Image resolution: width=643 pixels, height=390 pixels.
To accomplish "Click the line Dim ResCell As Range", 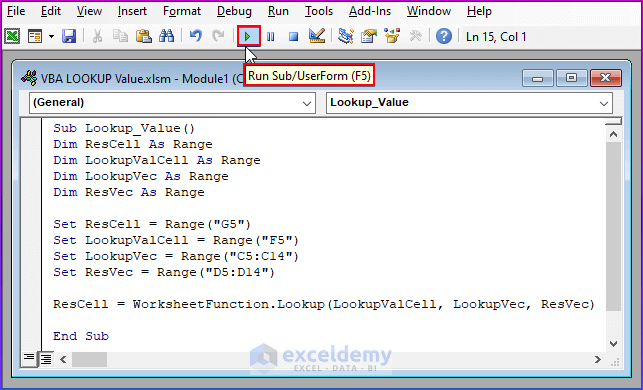I will tap(132, 144).
